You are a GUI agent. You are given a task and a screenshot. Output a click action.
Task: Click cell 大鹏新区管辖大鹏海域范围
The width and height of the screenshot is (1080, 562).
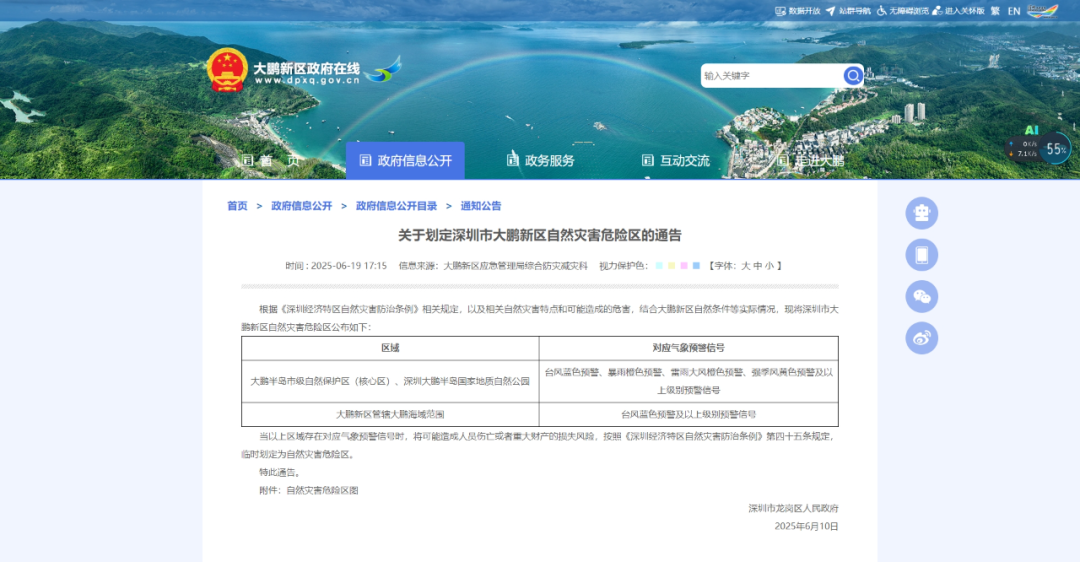click(390, 414)
